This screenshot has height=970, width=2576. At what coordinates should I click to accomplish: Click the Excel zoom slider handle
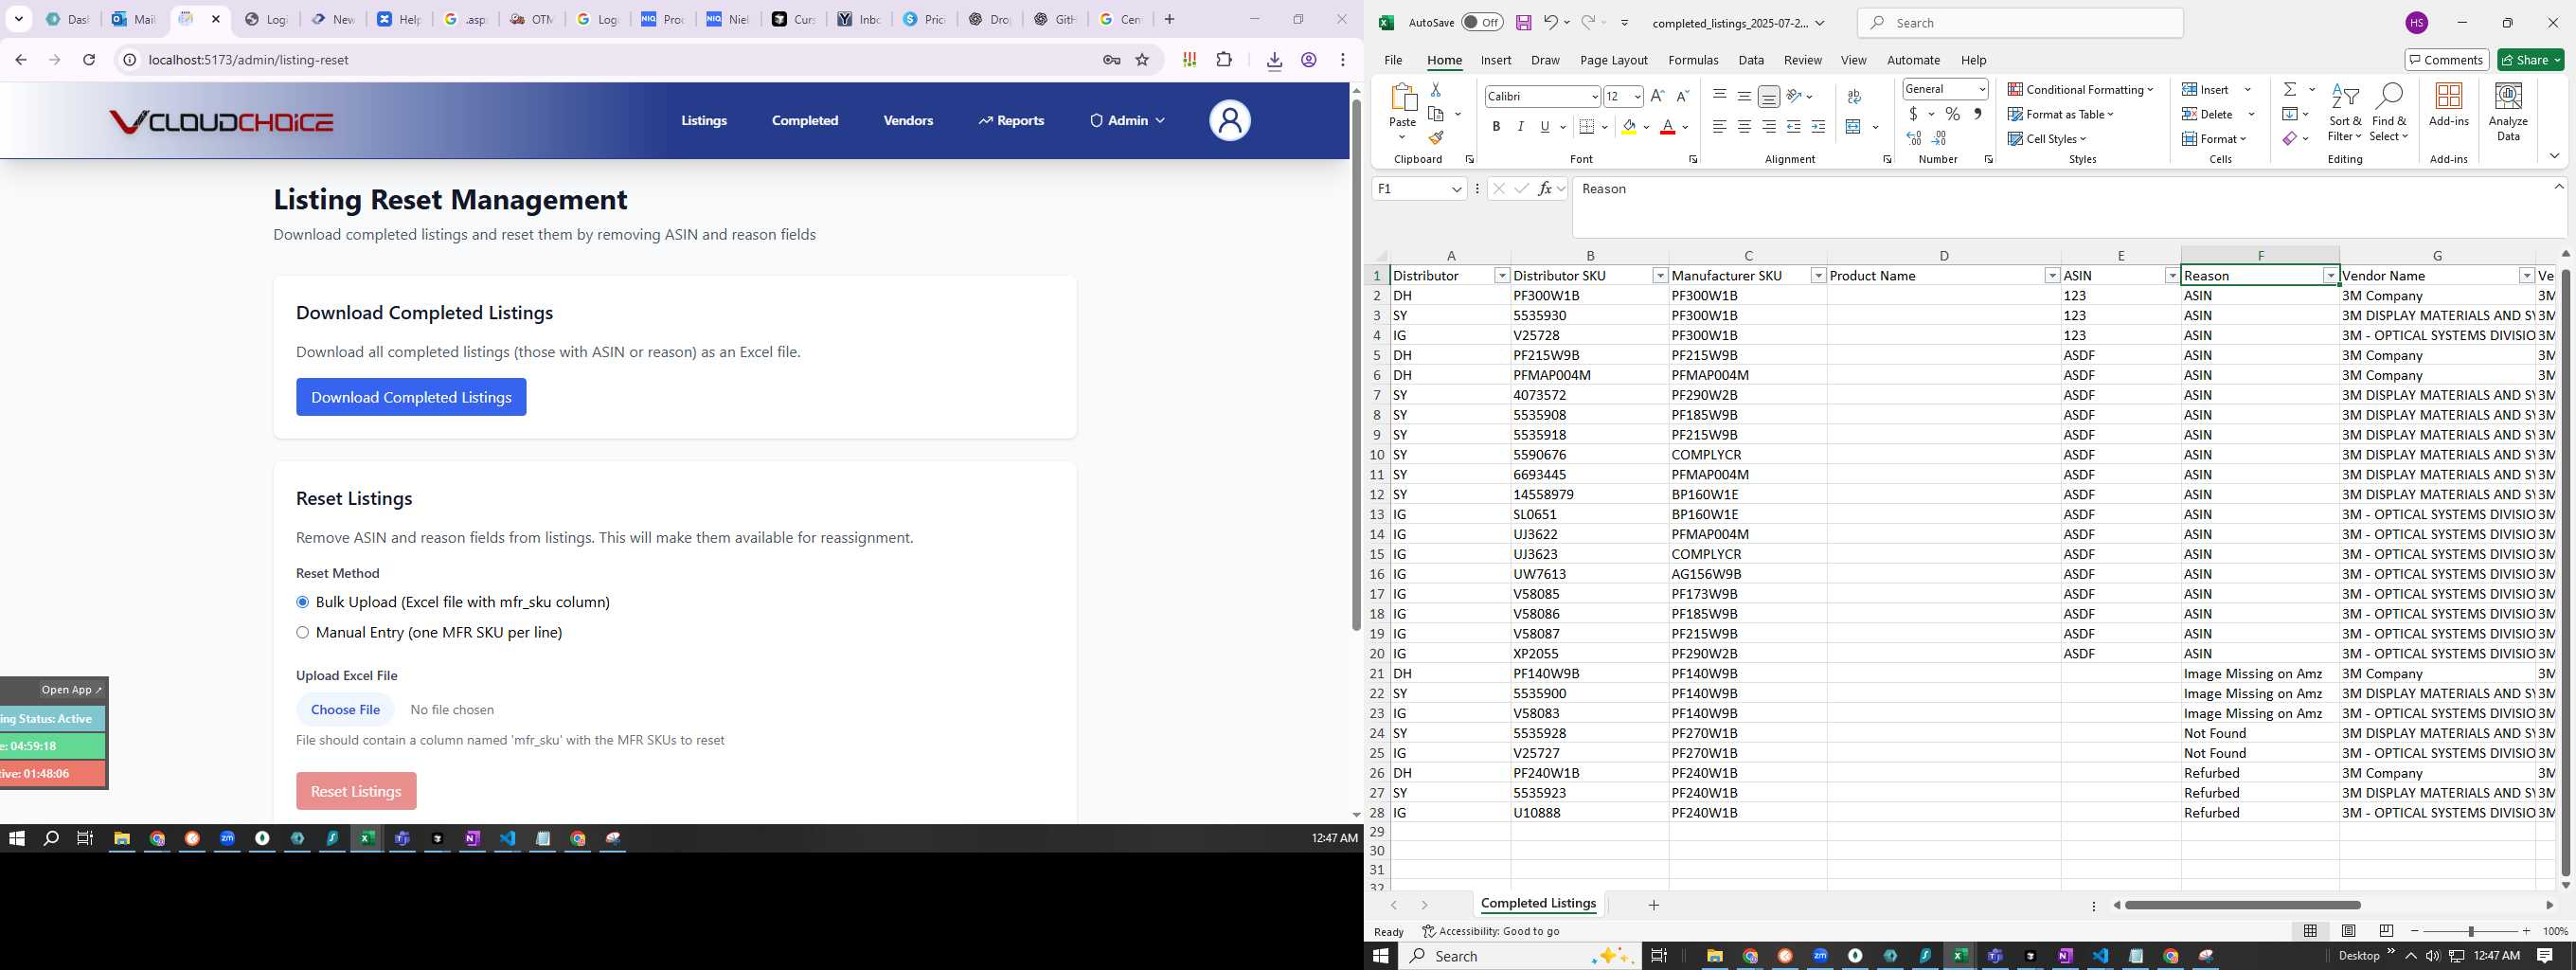[x=2470, y=931]
